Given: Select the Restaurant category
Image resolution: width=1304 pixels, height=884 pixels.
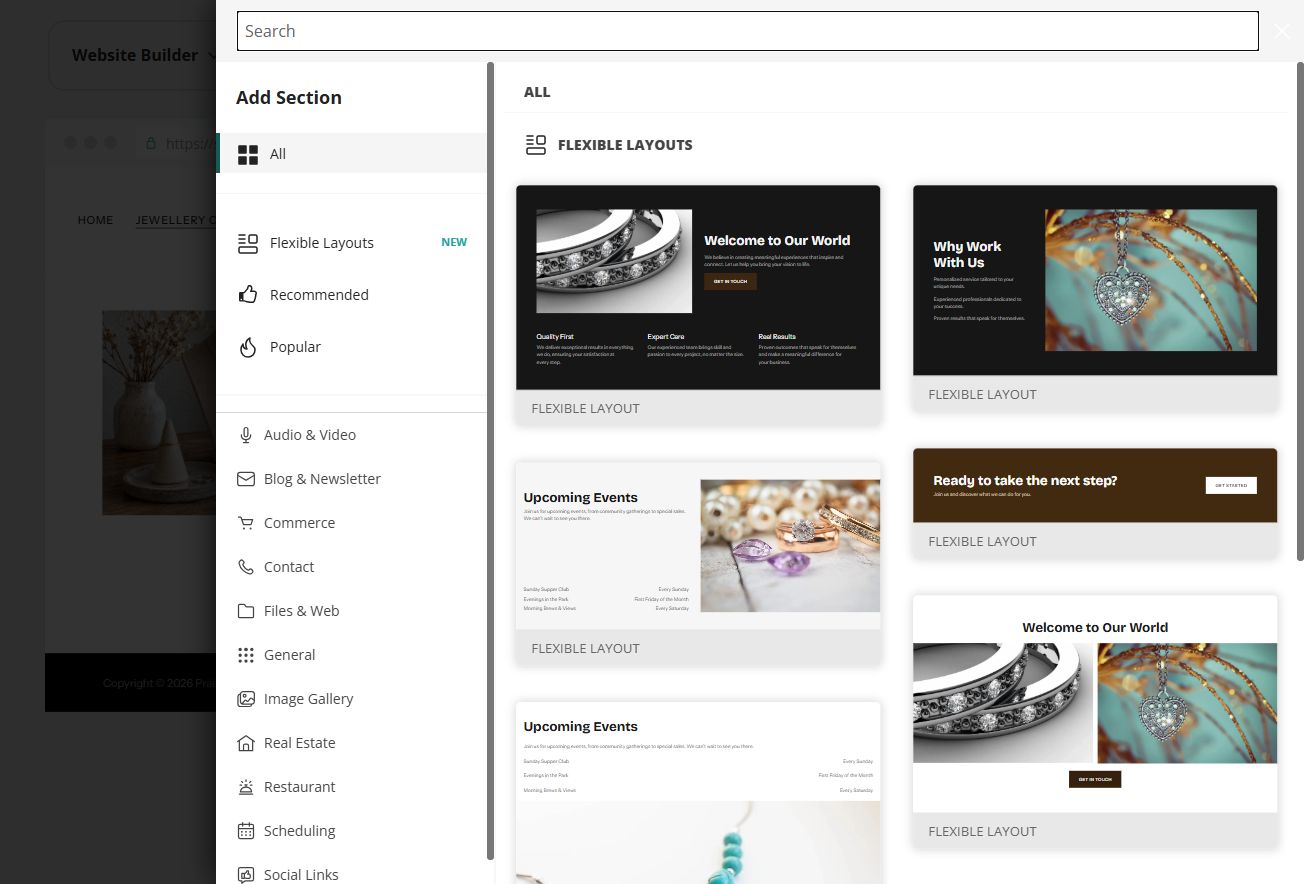Looking at the screenshot, I should pos(352,787).
